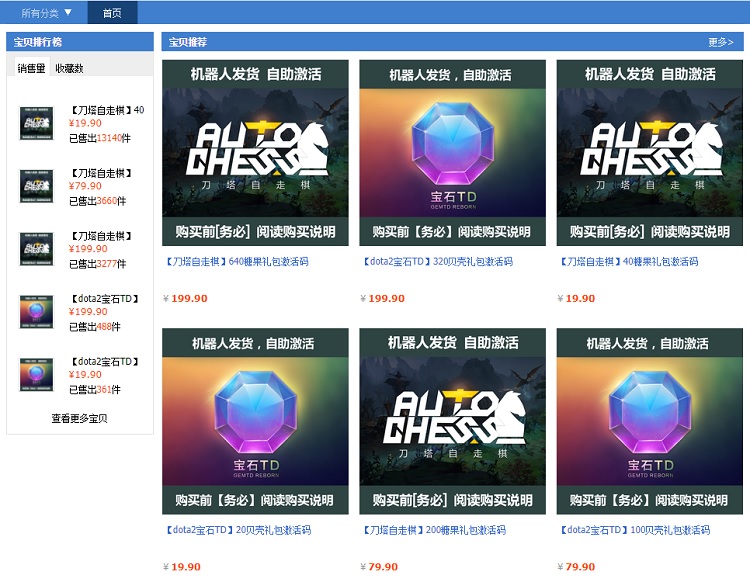Open the 320贝壳礼包 宝石TD product image

[x=452, y=153]
